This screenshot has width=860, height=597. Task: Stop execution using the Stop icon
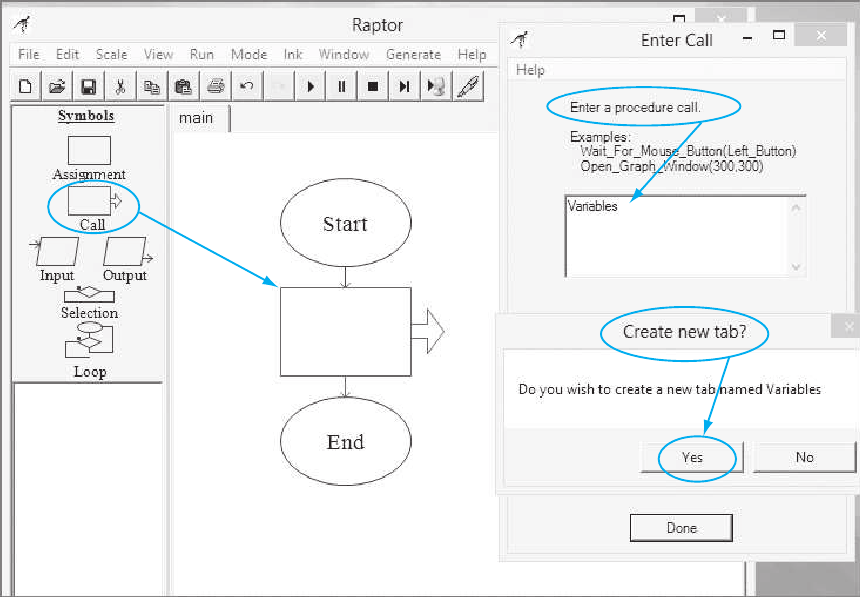pos(372,86)
